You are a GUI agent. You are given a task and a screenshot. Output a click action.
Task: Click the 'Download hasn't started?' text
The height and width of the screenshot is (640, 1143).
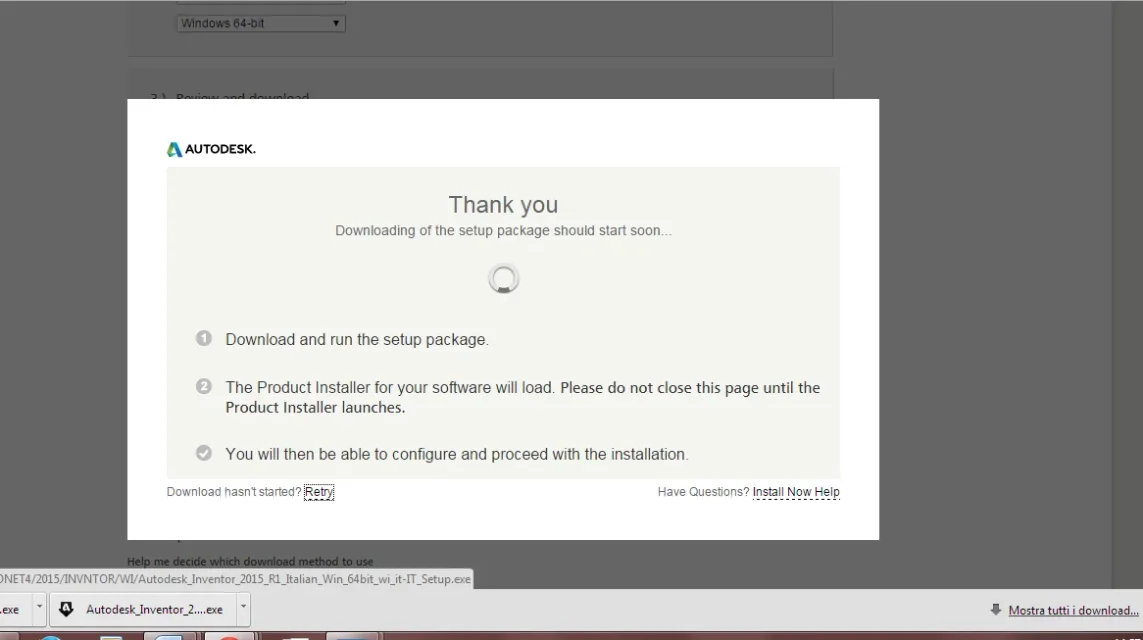click(x=234, y=492)
